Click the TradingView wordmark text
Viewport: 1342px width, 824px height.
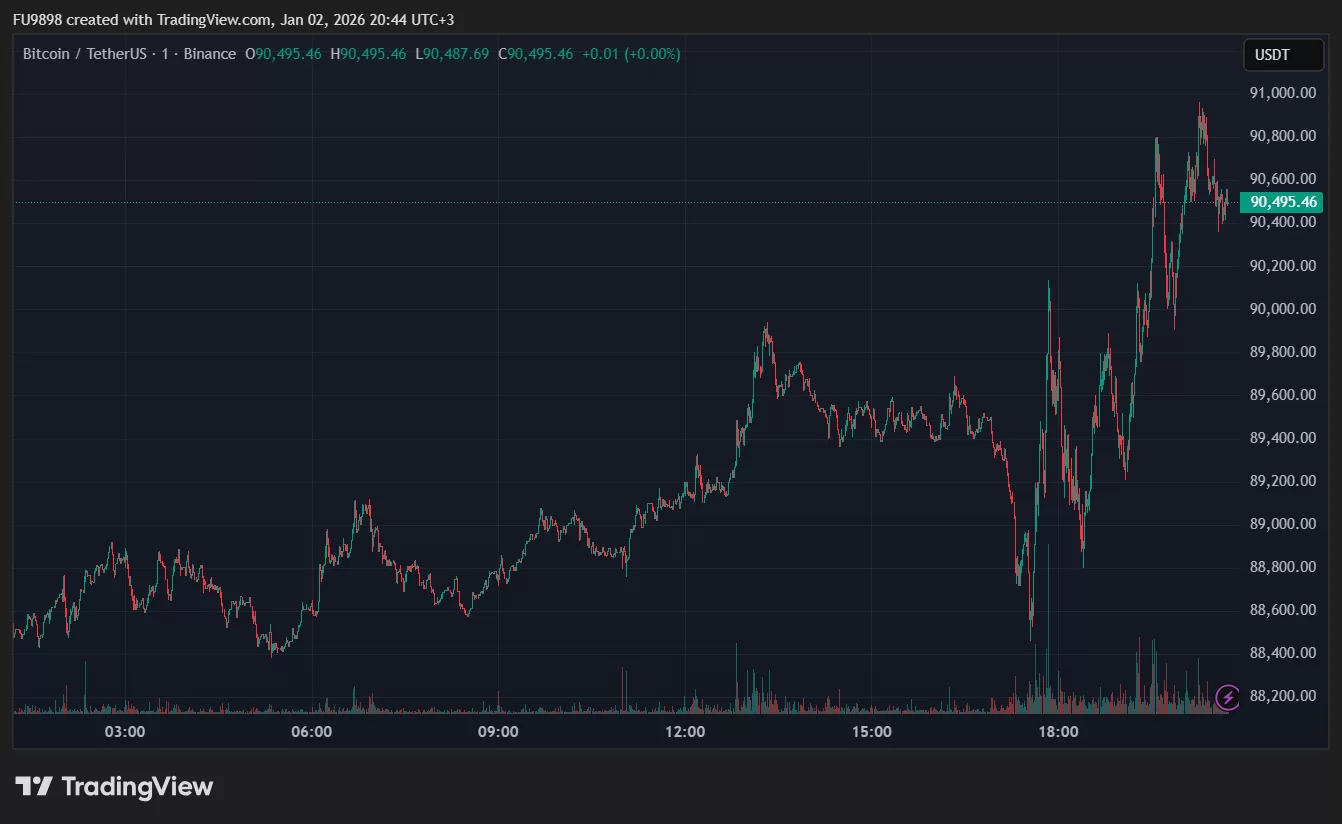[x=137, y=787]
